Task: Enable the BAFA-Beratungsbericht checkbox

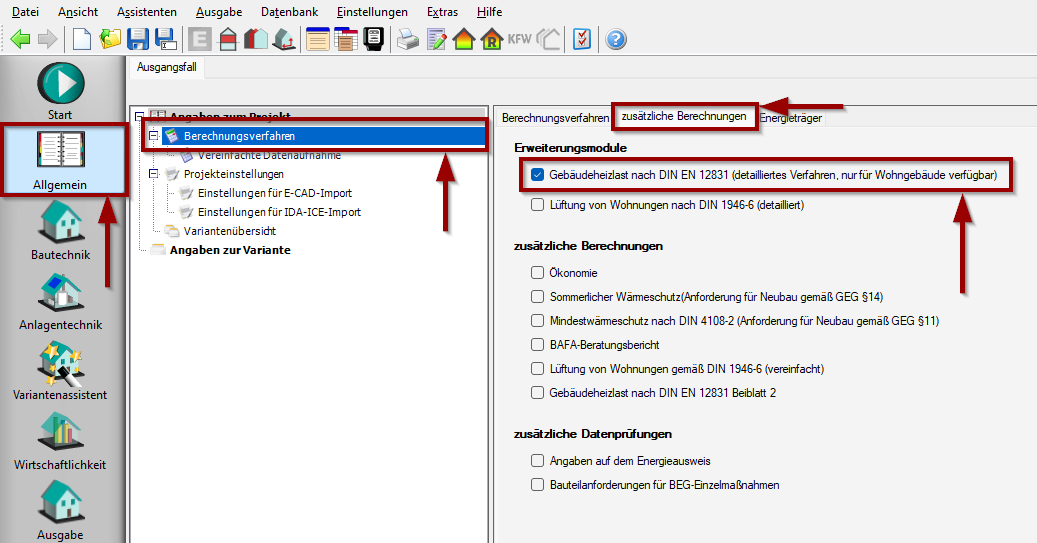Action: click(x=538, y=344)
